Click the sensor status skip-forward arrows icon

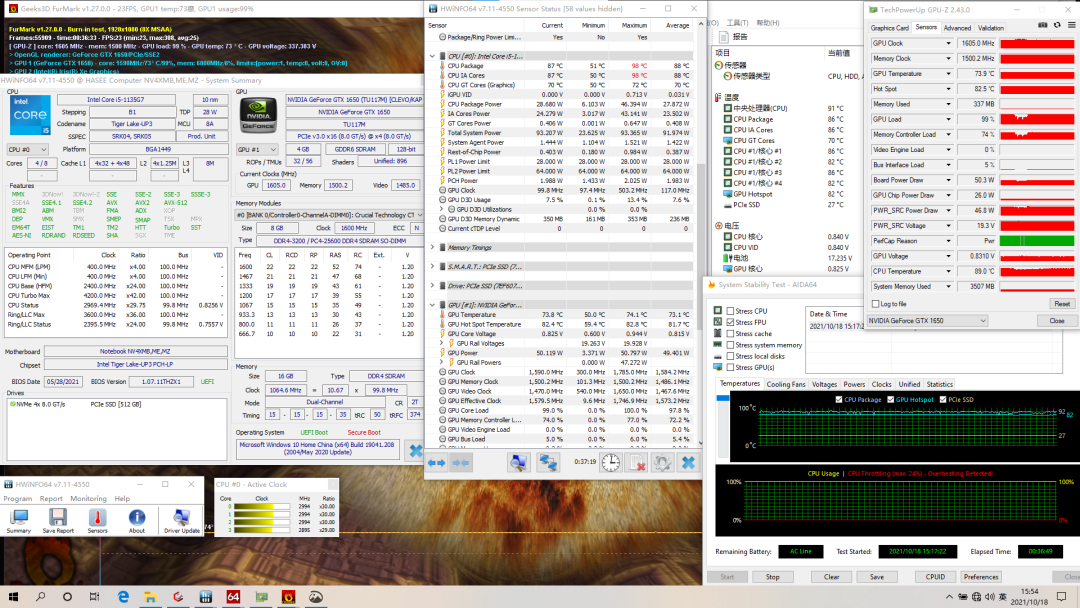(x=461, y=463)
